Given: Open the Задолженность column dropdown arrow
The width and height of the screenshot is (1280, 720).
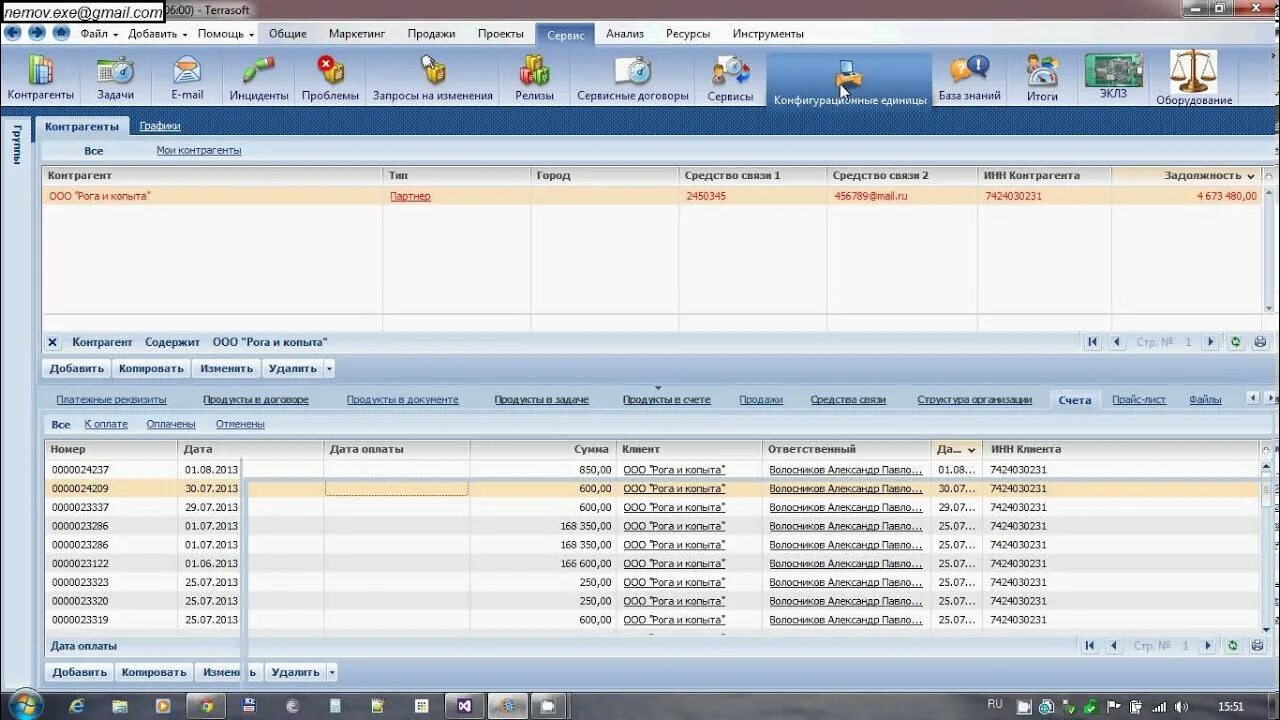Looking at the screenshot, I should [x=1251, y=176].
